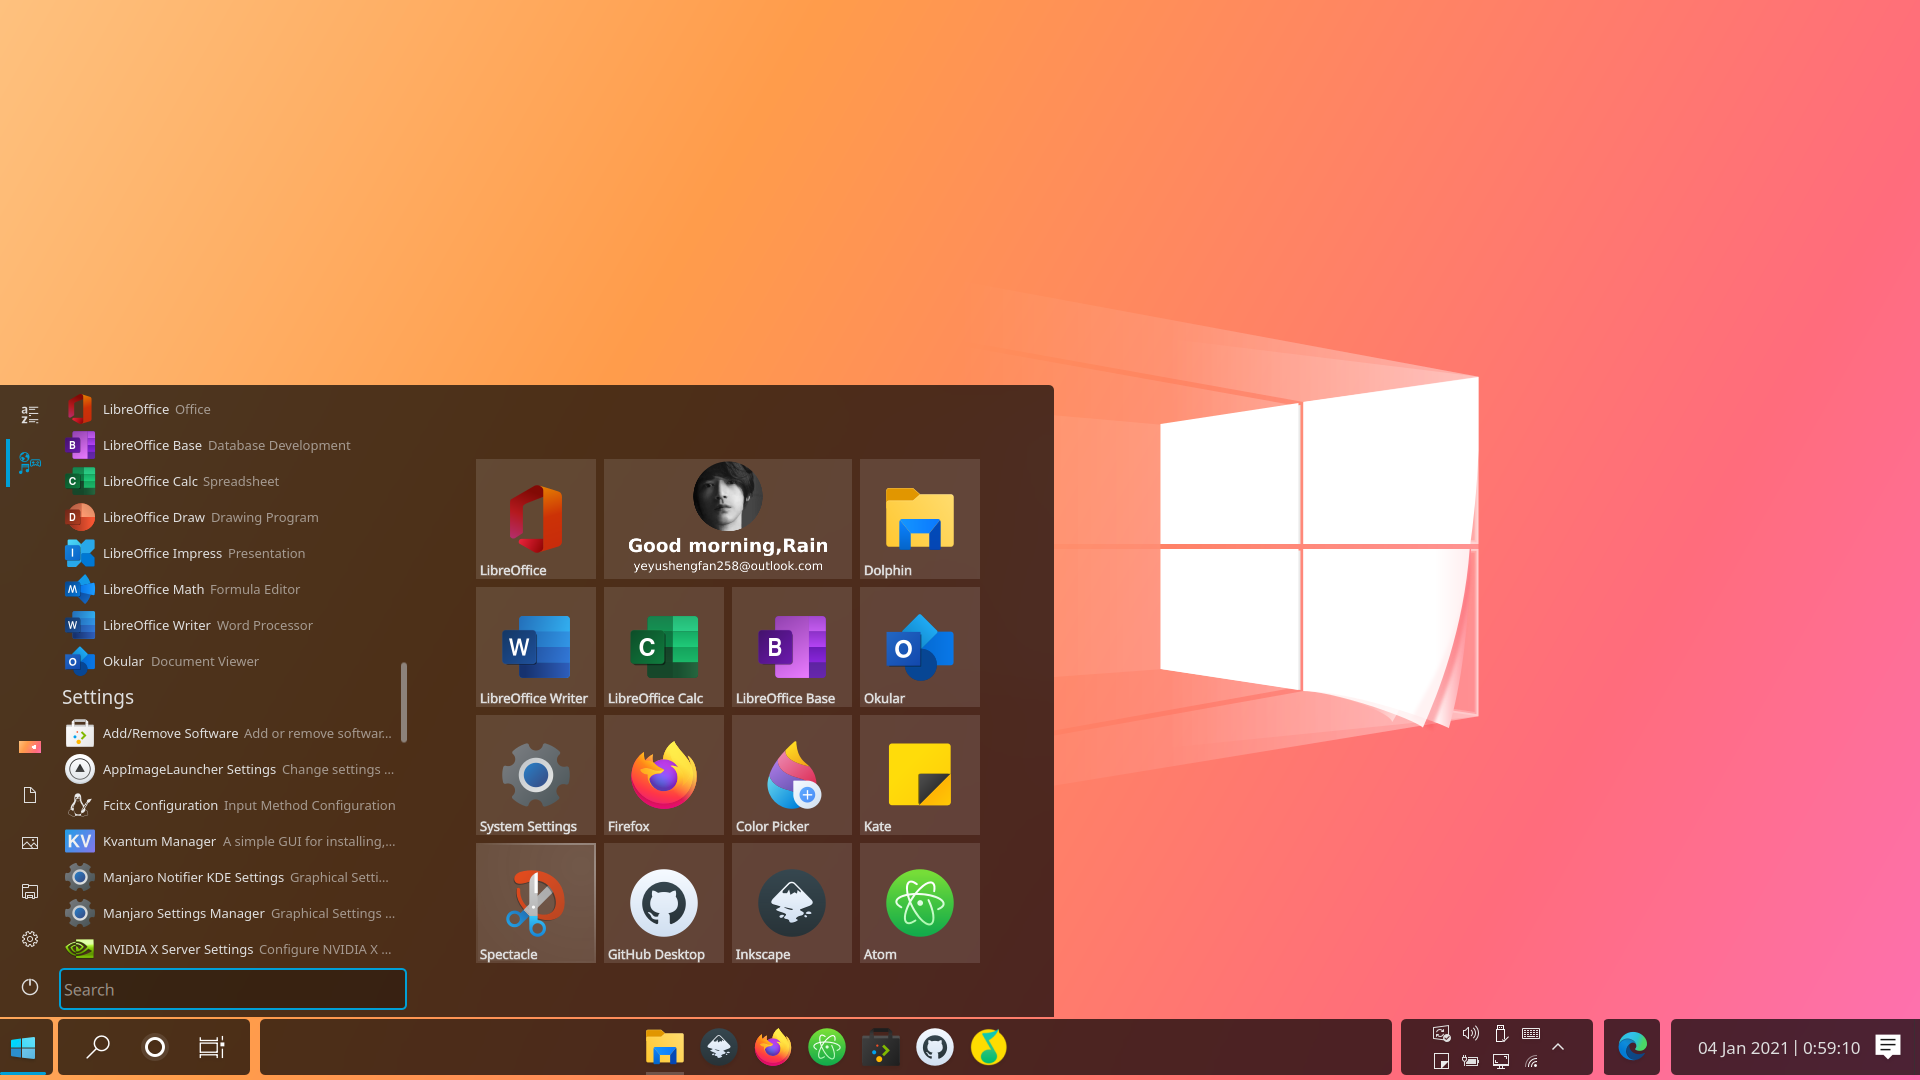Open Pictures icon in menu sidebar
Screen dimensions: 1920x1080
[x=30, y=843]
